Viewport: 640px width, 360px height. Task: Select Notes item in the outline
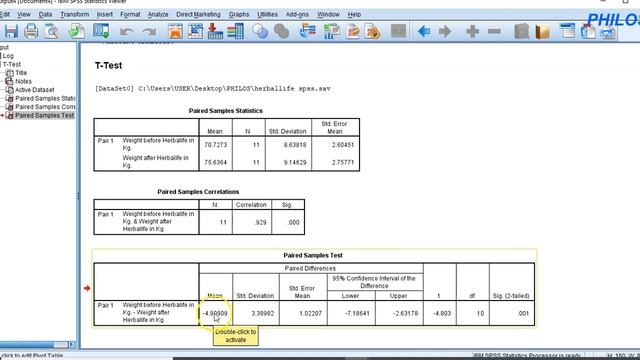(23, 81)
